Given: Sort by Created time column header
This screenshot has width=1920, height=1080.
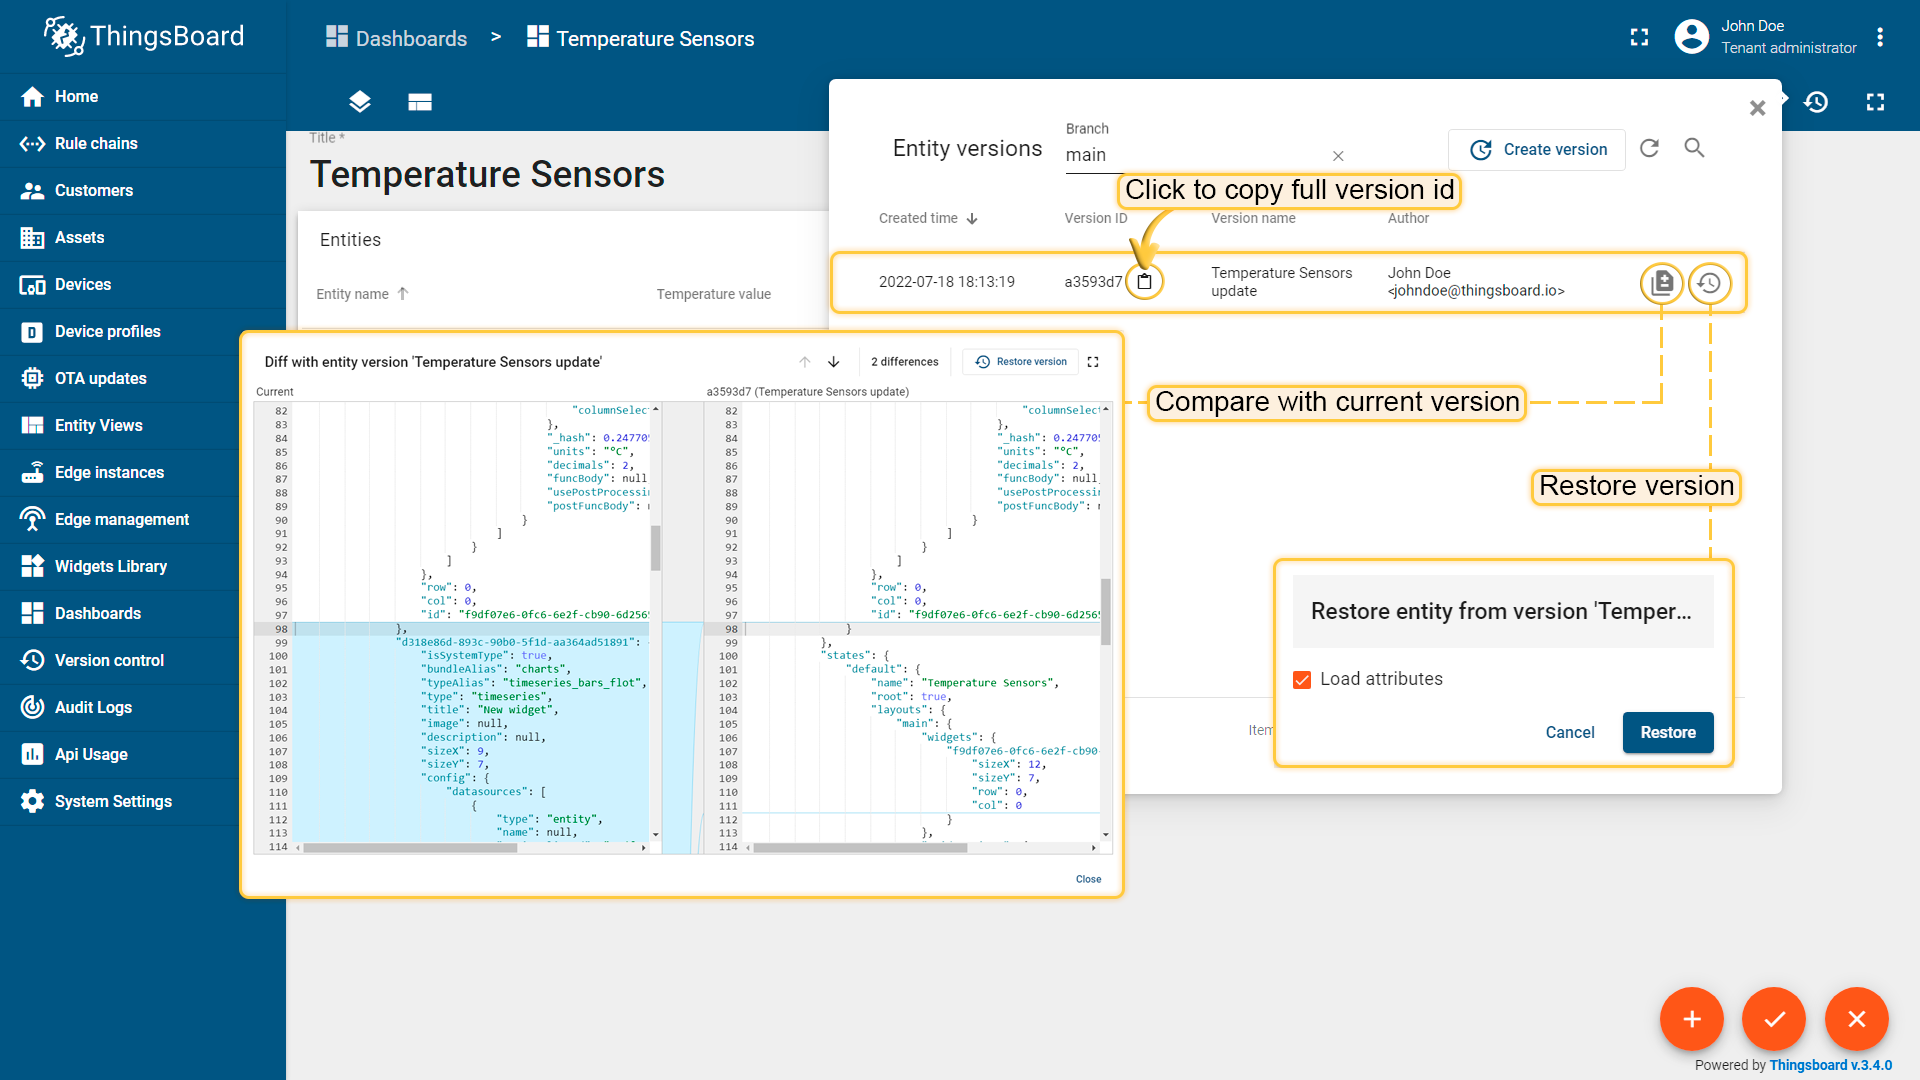Looking at the screenshot, I should click(928, 218).
